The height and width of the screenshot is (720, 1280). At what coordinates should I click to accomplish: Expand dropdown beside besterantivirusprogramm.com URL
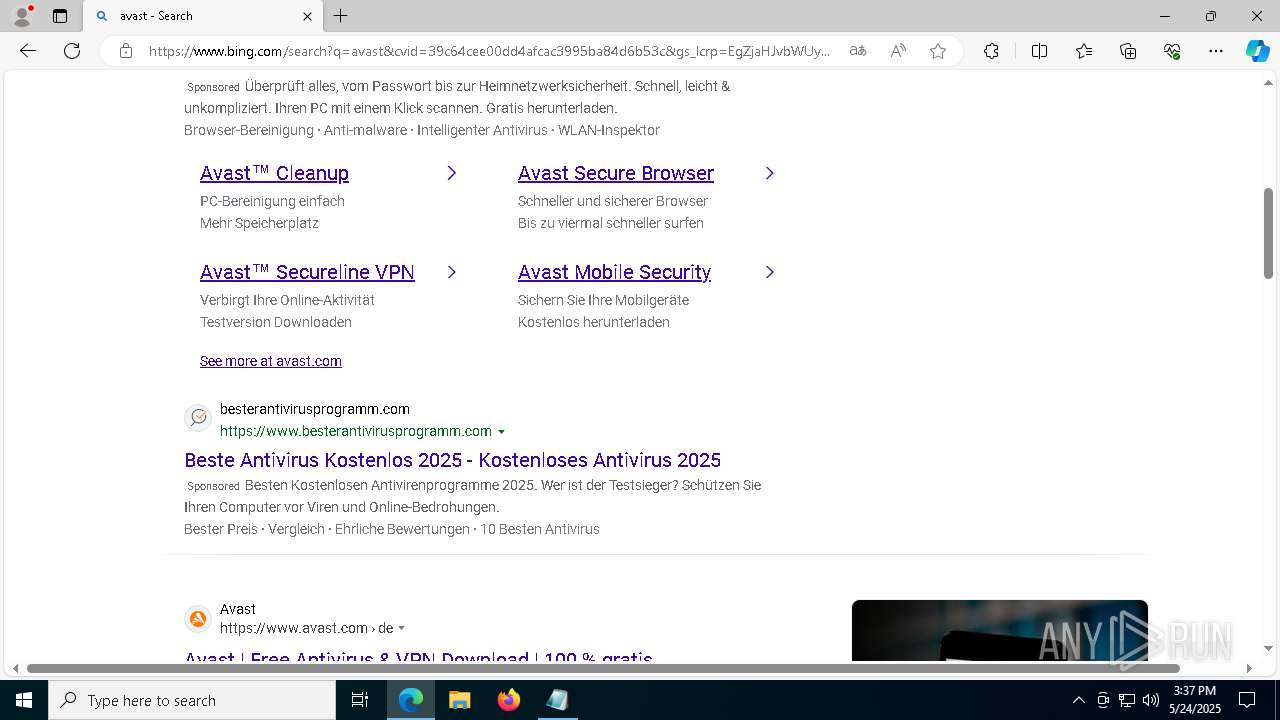click(501, 432)
